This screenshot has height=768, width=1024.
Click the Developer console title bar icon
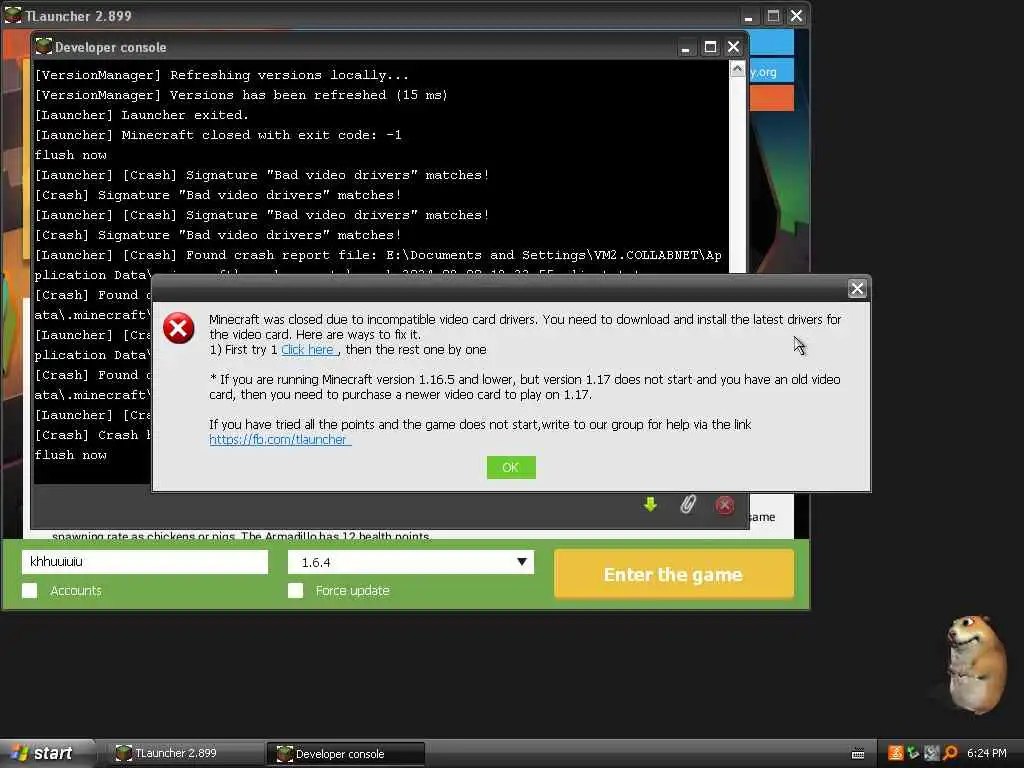[x=44, y=46]
